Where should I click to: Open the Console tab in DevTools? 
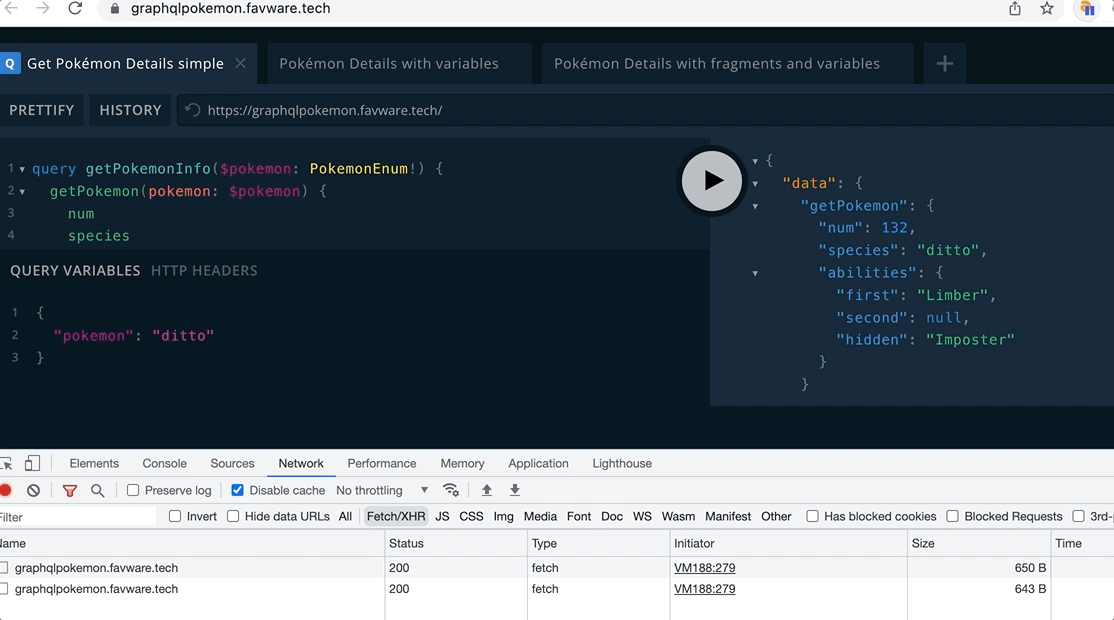tap(164, 463)
